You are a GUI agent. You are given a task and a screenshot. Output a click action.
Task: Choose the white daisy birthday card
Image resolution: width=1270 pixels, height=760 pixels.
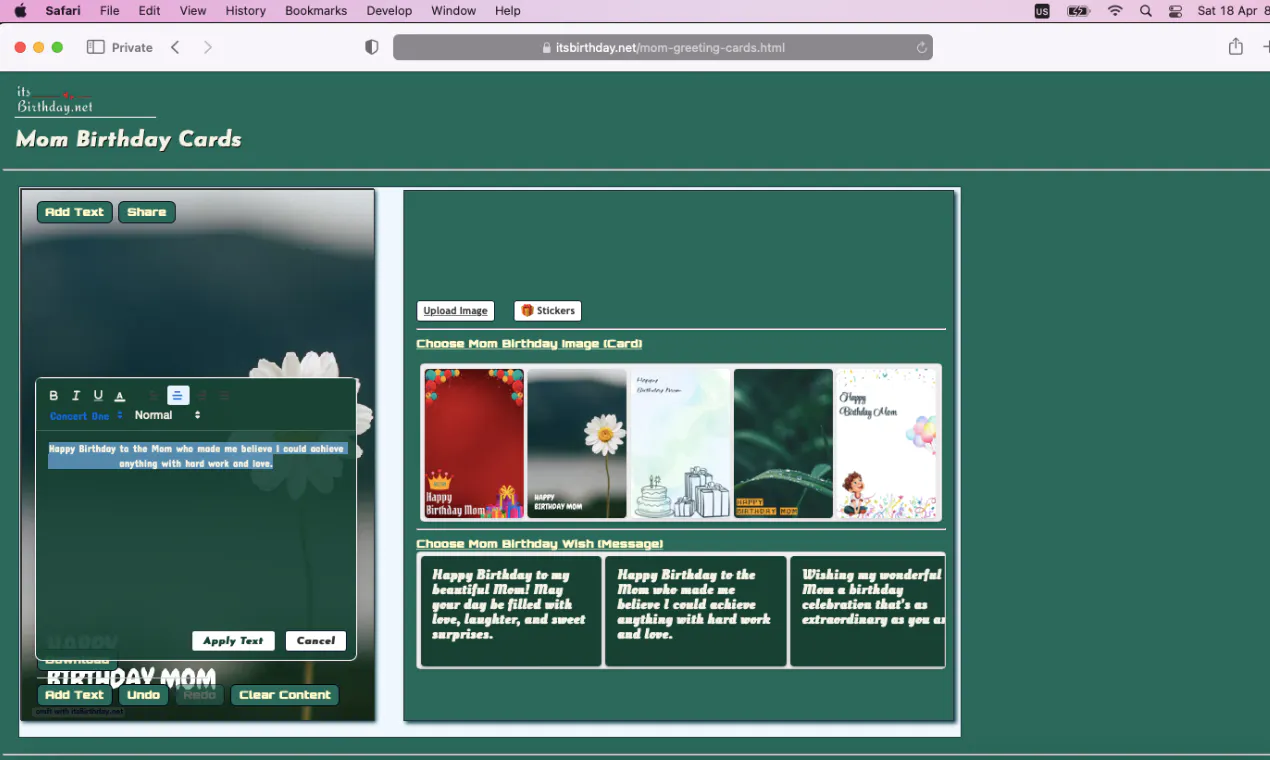click(577, 443)
